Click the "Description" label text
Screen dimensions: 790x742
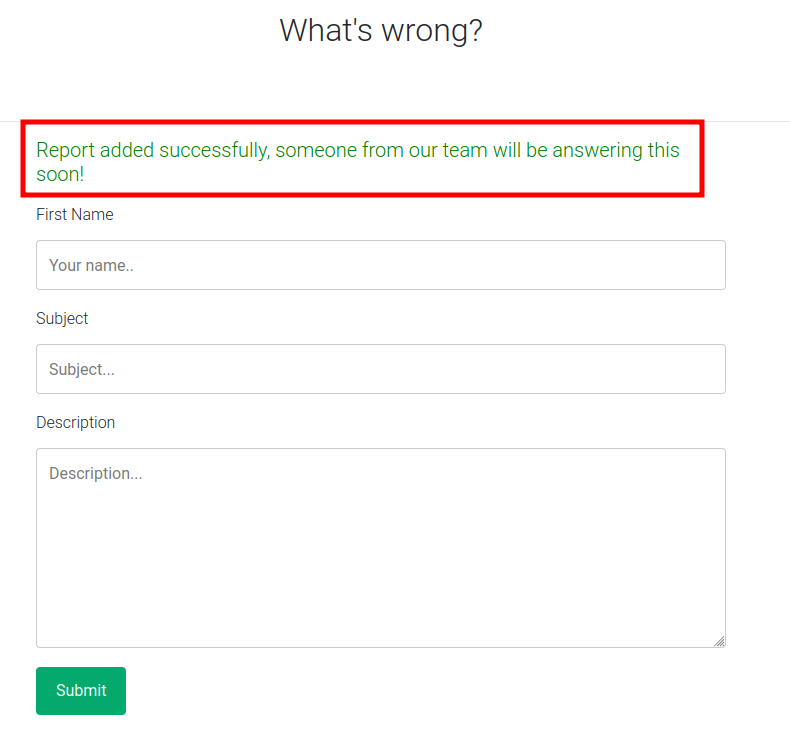(76, 423)
